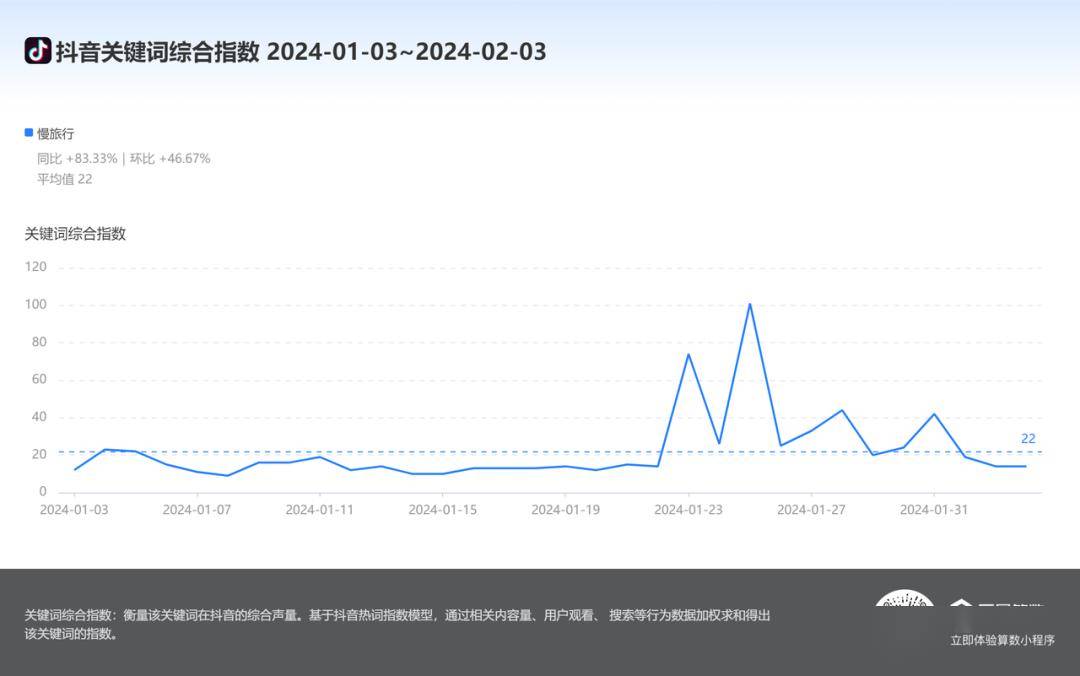This screenshot has width=1080, height=676.
Task: Click the 同比 +83.33% statistic
Action: (77, 159)
